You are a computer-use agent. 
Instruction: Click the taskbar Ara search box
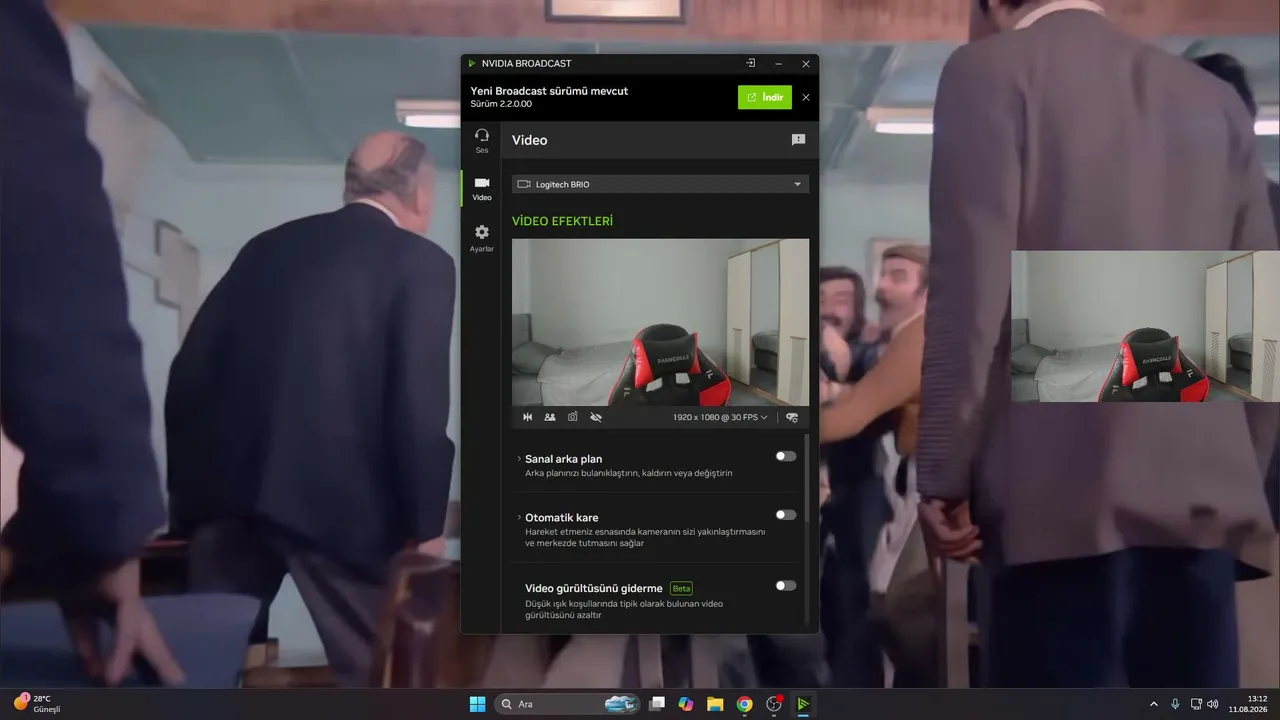(567, 704)
